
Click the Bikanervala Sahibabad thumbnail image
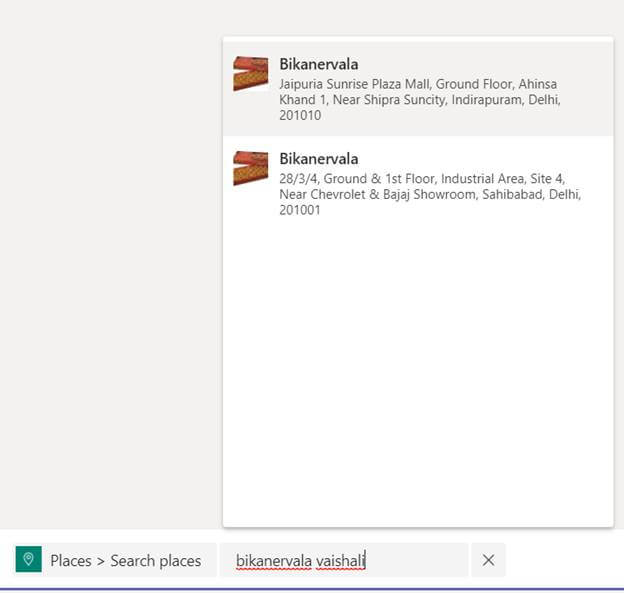pyautogui.click(x=251, y=168)
